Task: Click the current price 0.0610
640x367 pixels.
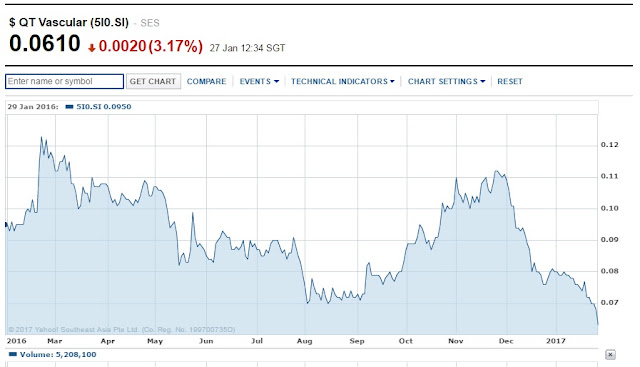Action: tap(44, 43)
